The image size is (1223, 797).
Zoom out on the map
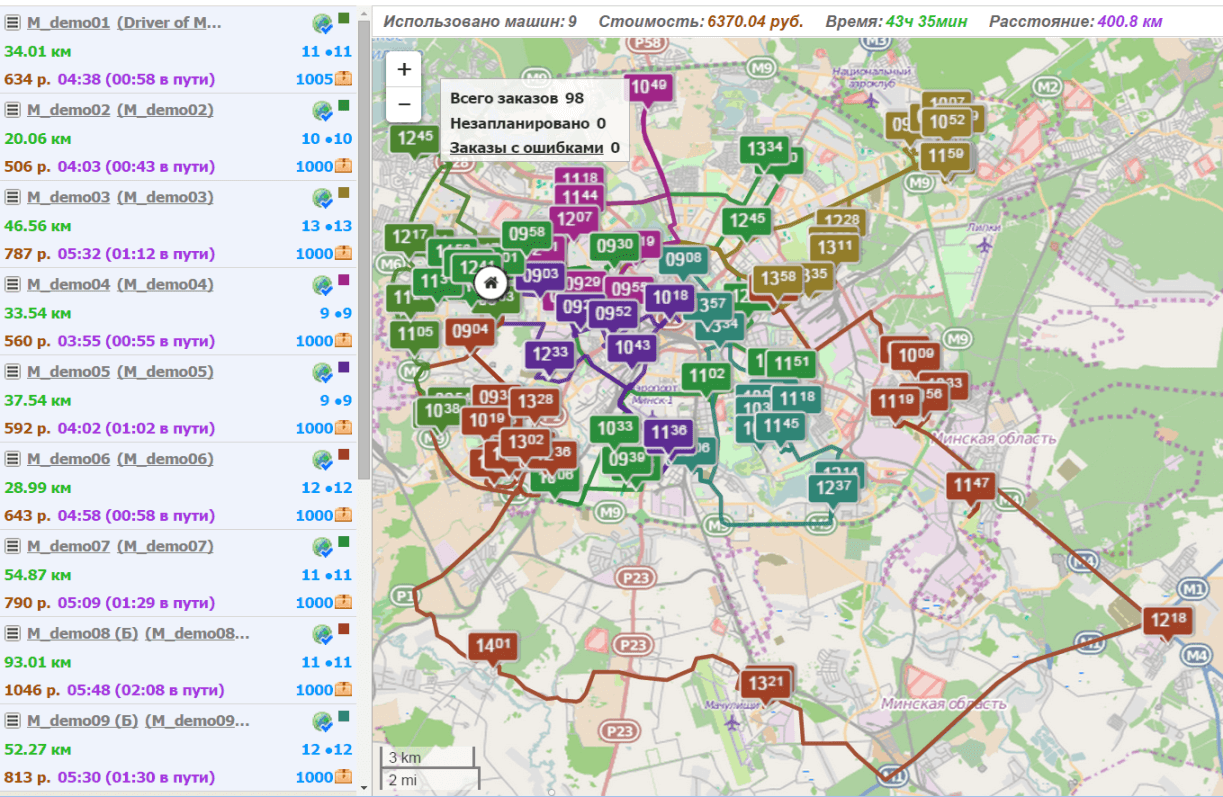[404, 103]
